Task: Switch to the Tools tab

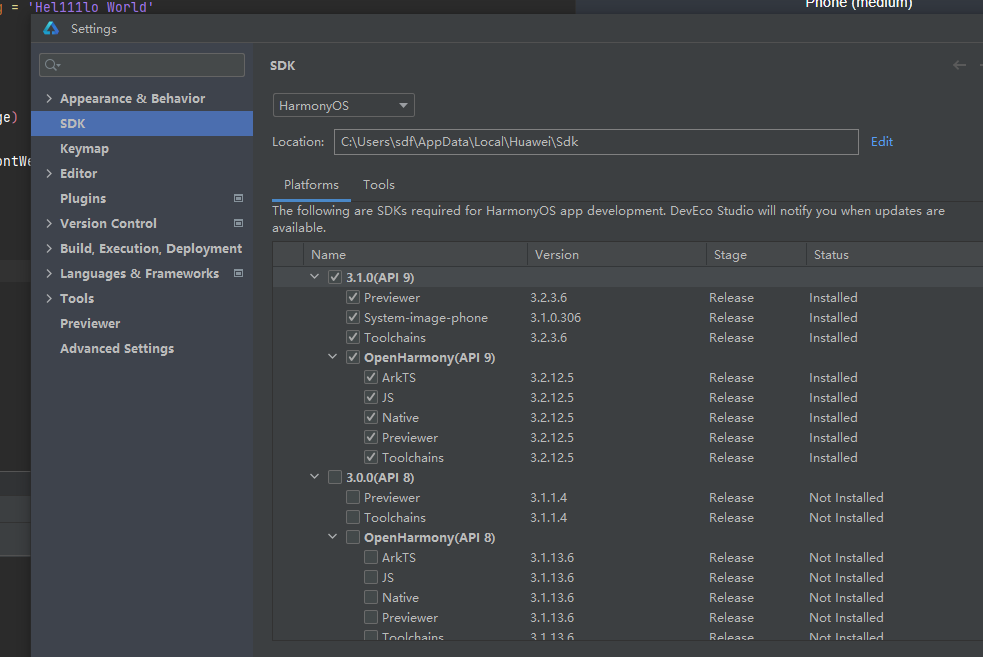Action: (x=379, y=185)
